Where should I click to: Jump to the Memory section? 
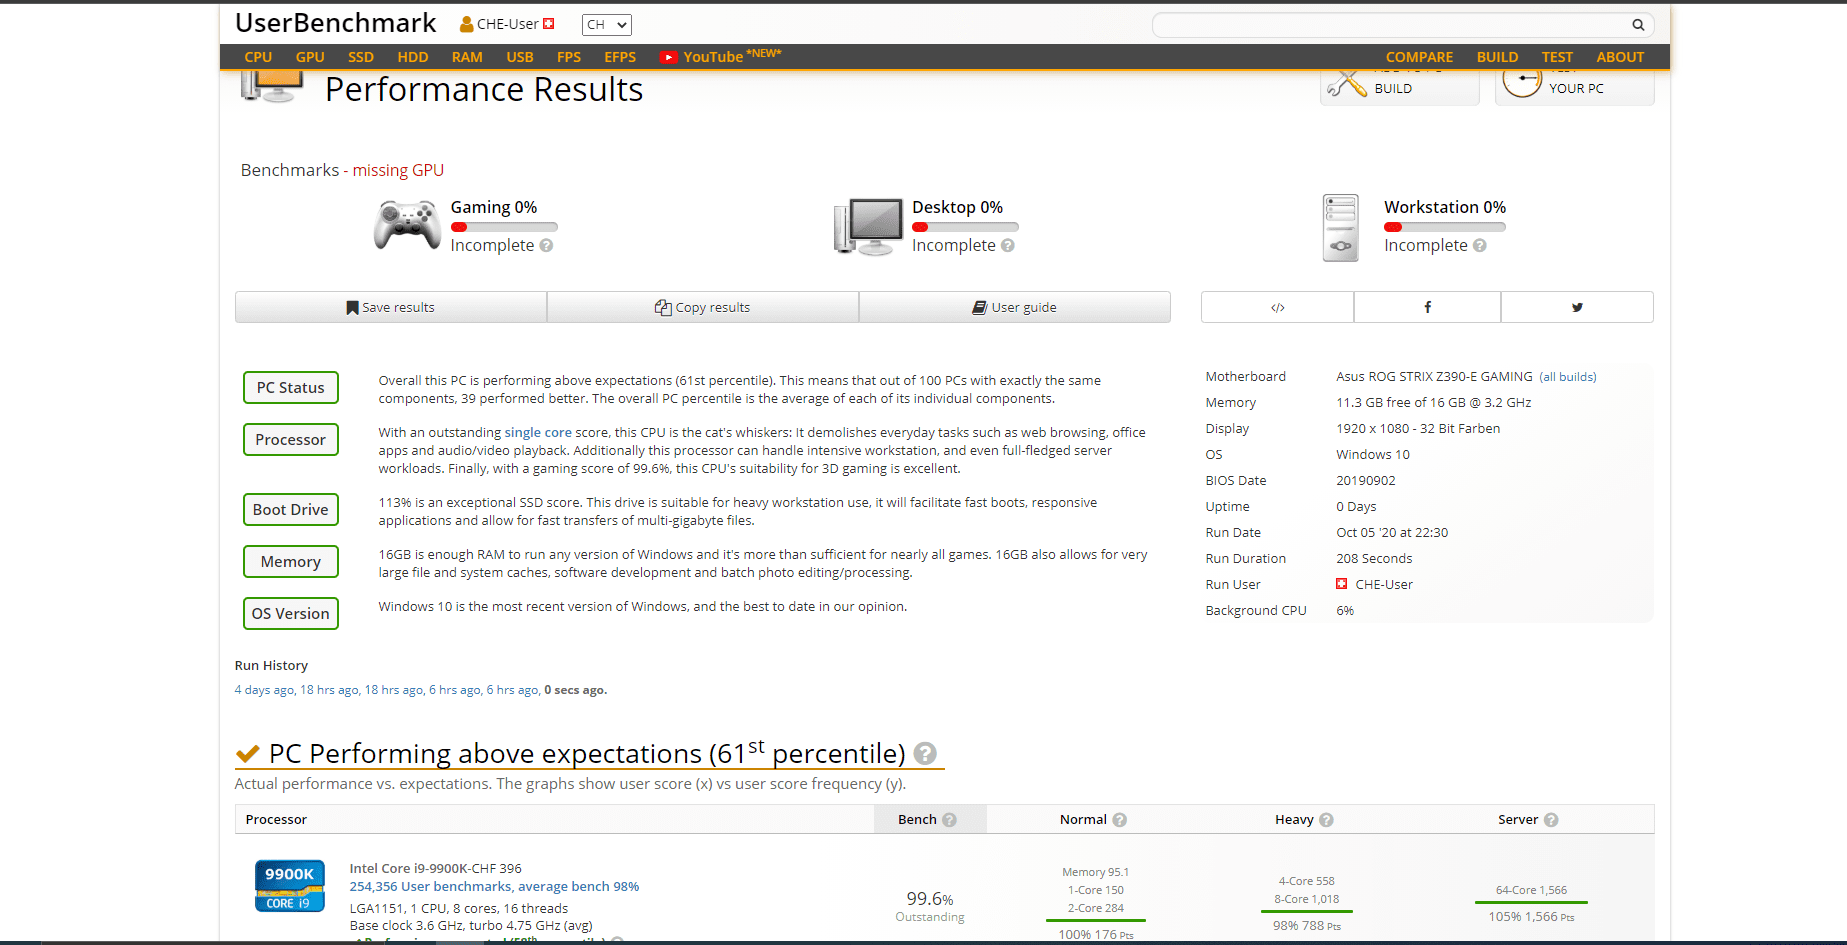pyautogui.click(x=291, y=562)
